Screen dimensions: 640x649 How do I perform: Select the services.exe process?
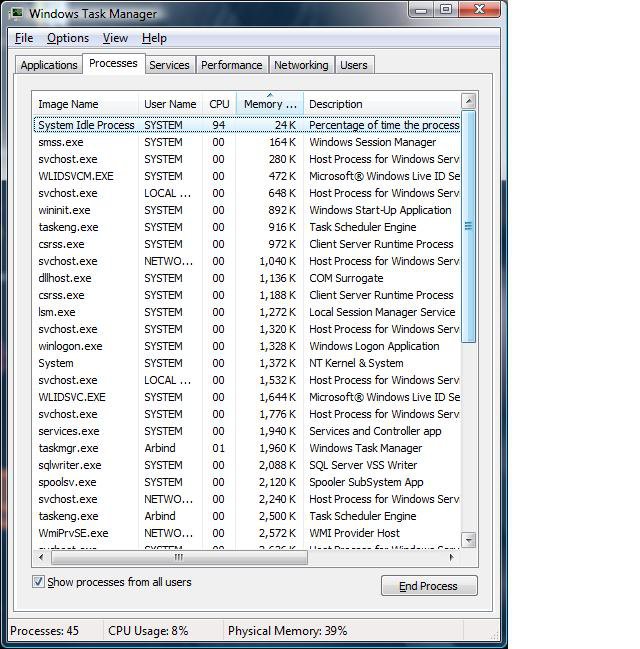point(247,431)
